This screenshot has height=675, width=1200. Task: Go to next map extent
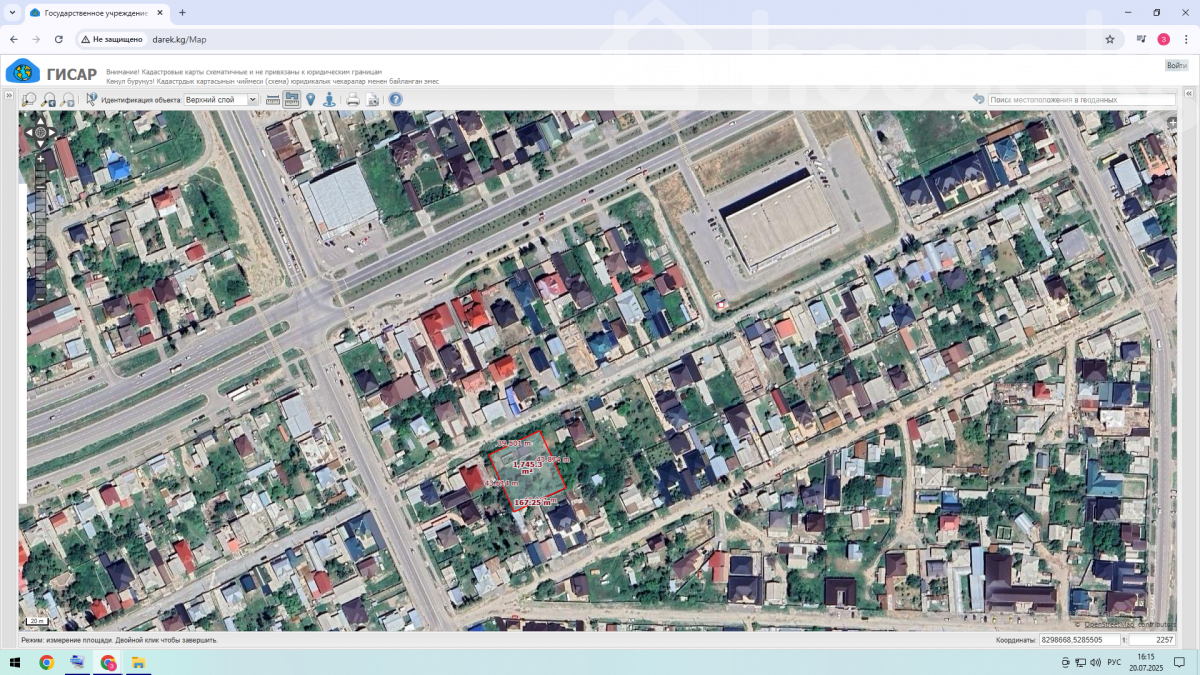tap(67, 100)
